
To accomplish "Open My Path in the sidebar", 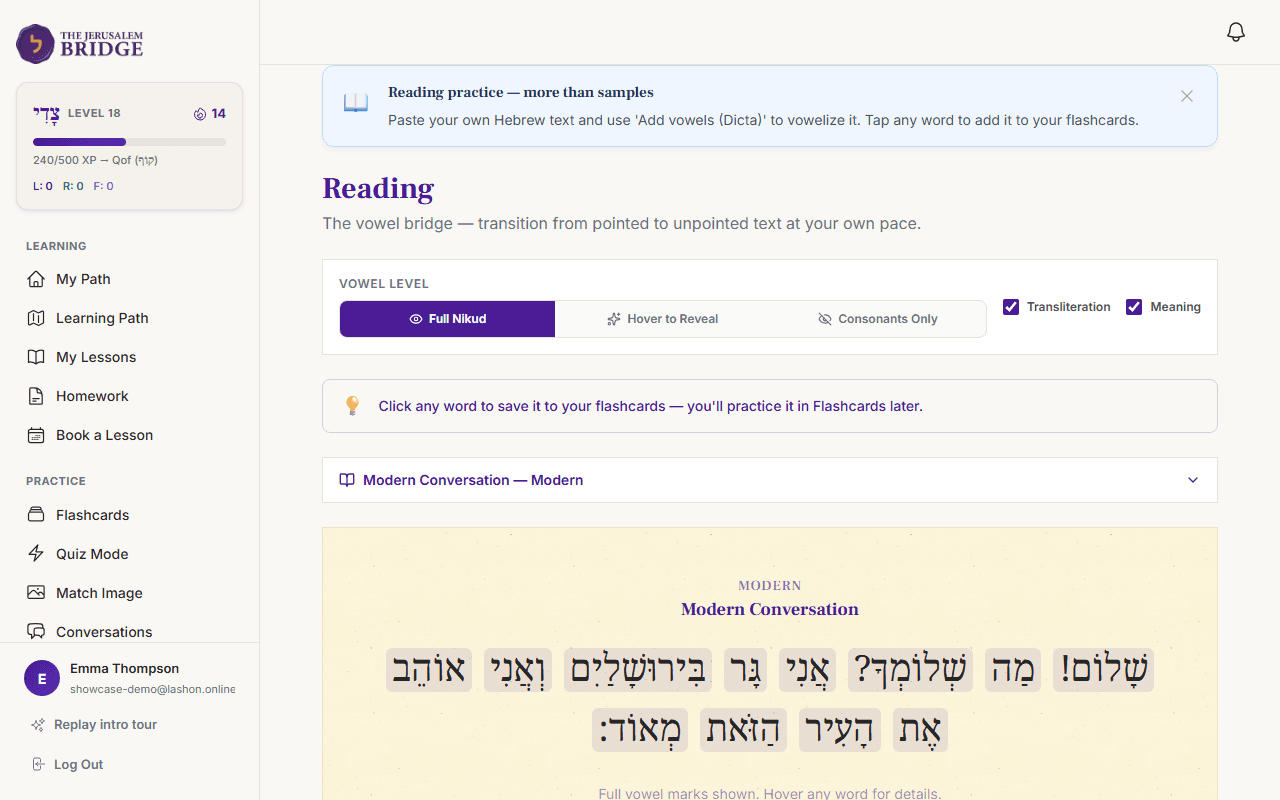I will [130, 279].
